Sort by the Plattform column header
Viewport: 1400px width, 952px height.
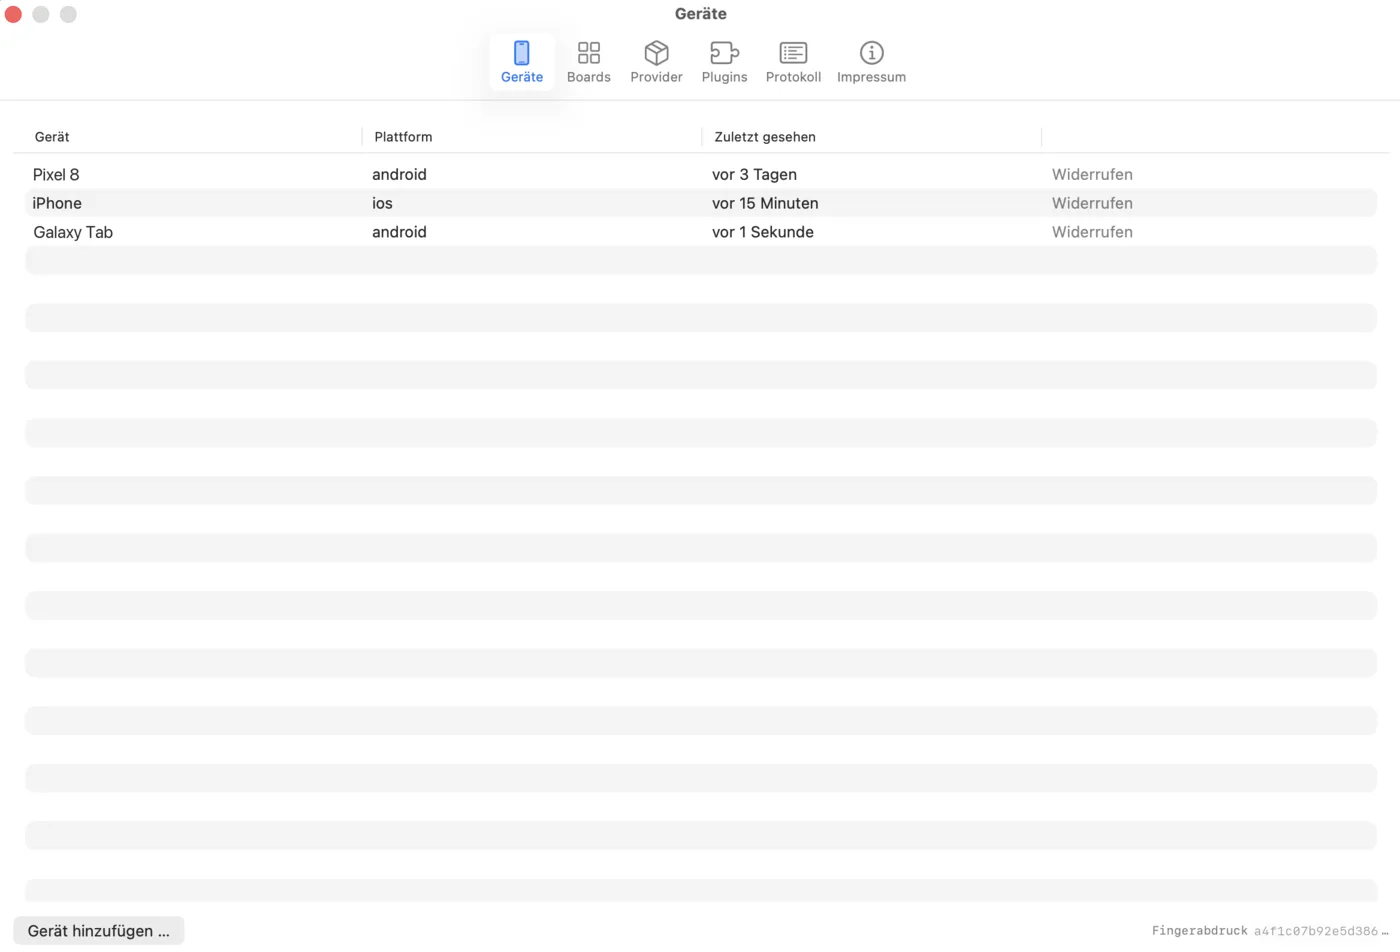403,137
